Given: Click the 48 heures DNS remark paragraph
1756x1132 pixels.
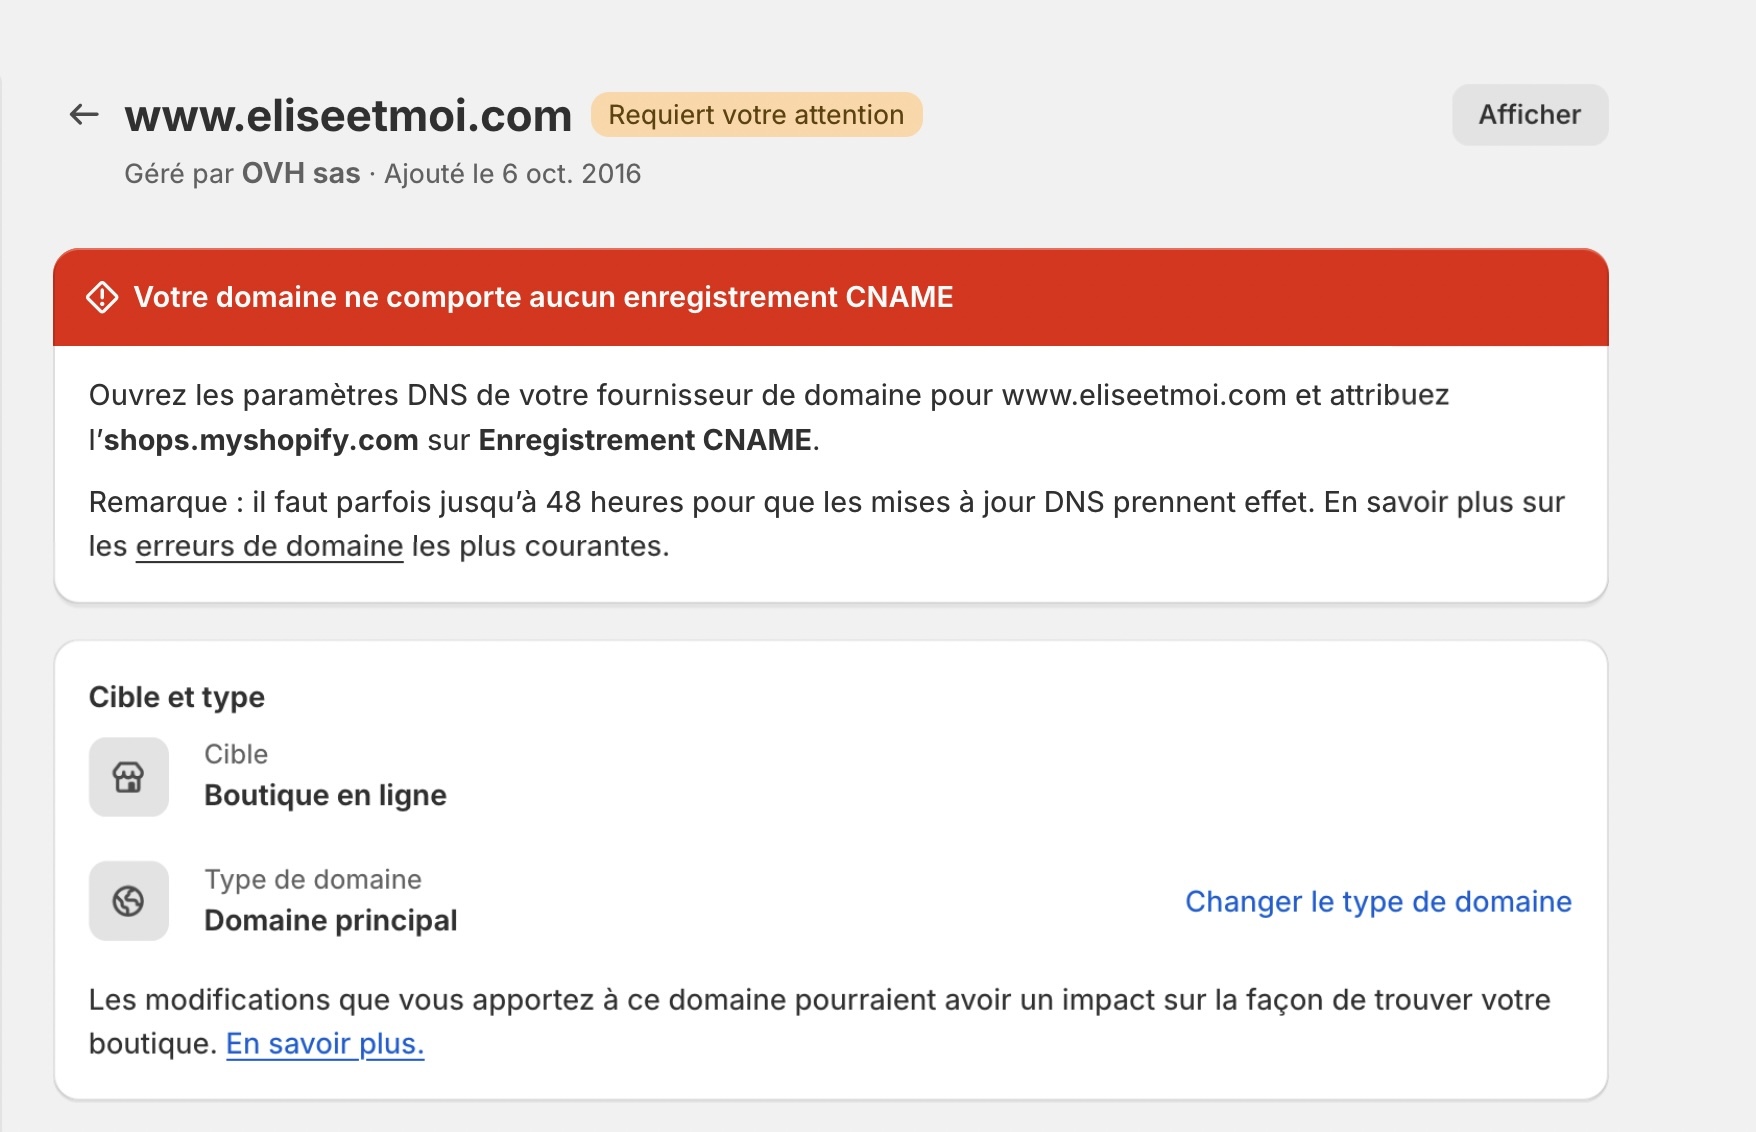Looking at the screenshot, I should click(x=827, y=524).
